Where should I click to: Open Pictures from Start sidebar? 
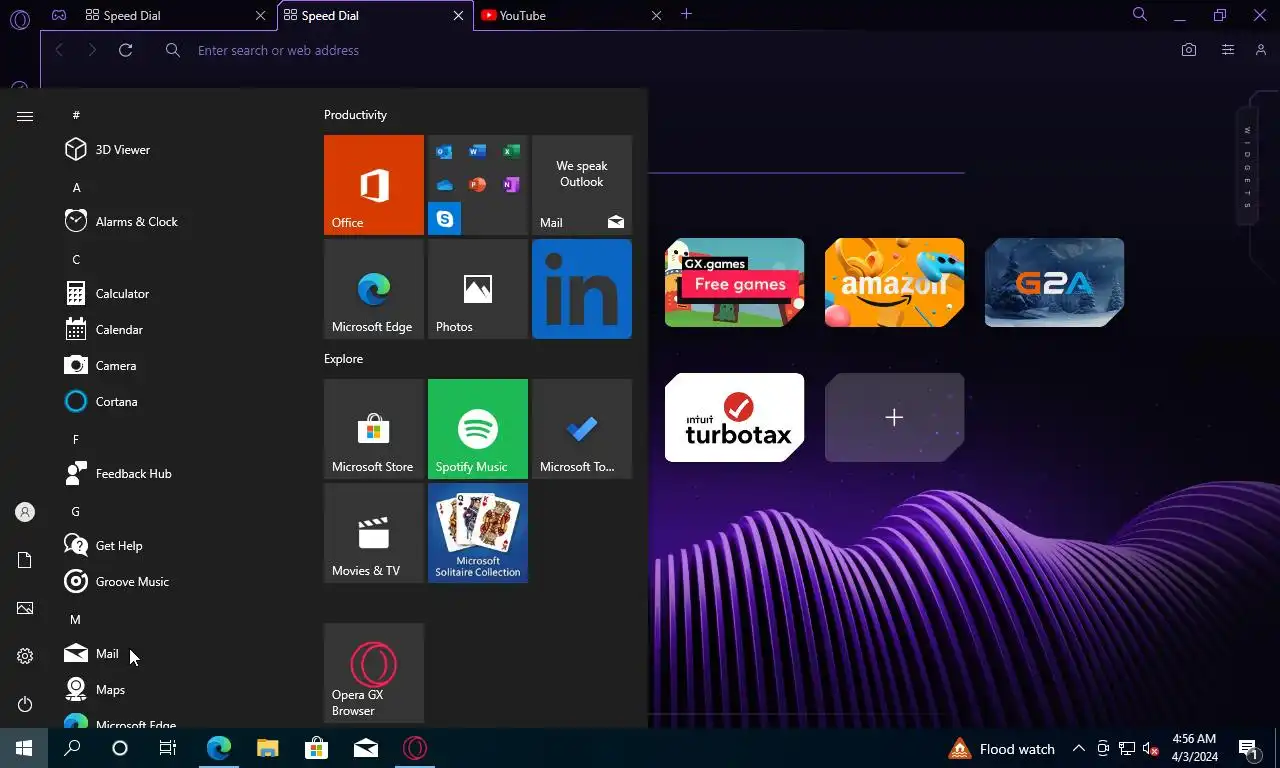tap(25, 608)
